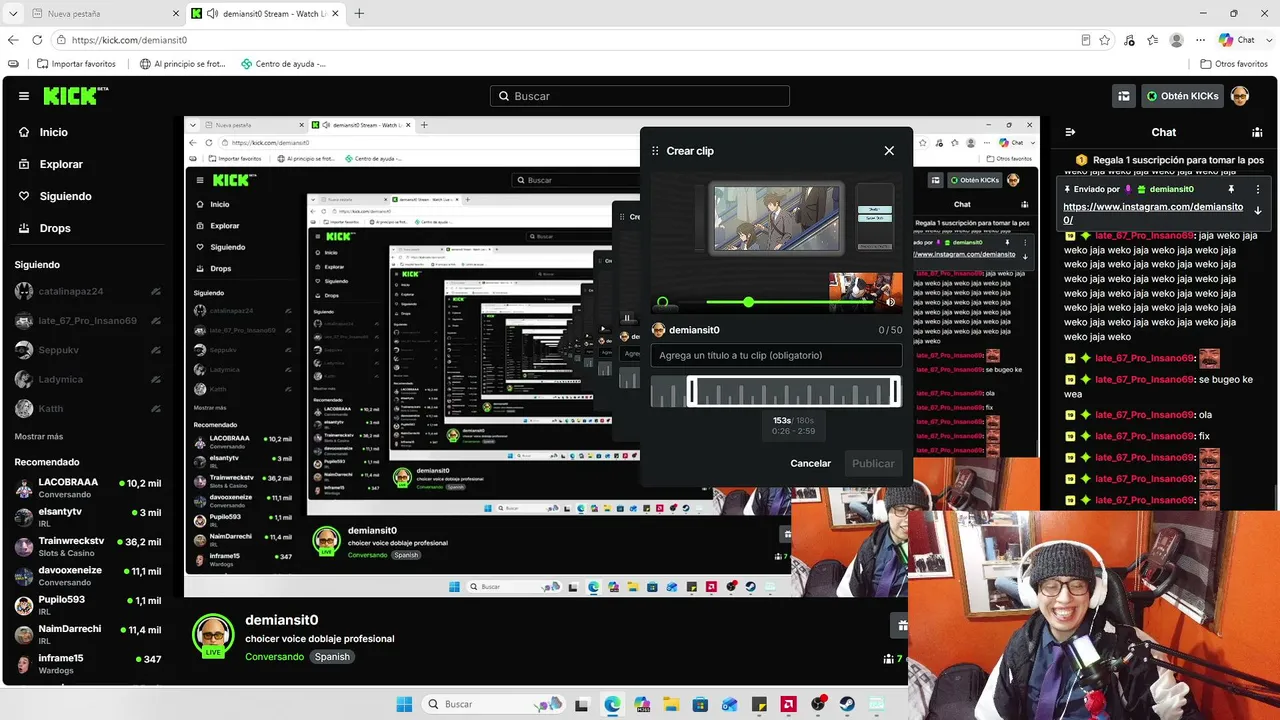Open the Centro de ayuda bookmark
The image size is (1280, 720).
click(284, 64)
